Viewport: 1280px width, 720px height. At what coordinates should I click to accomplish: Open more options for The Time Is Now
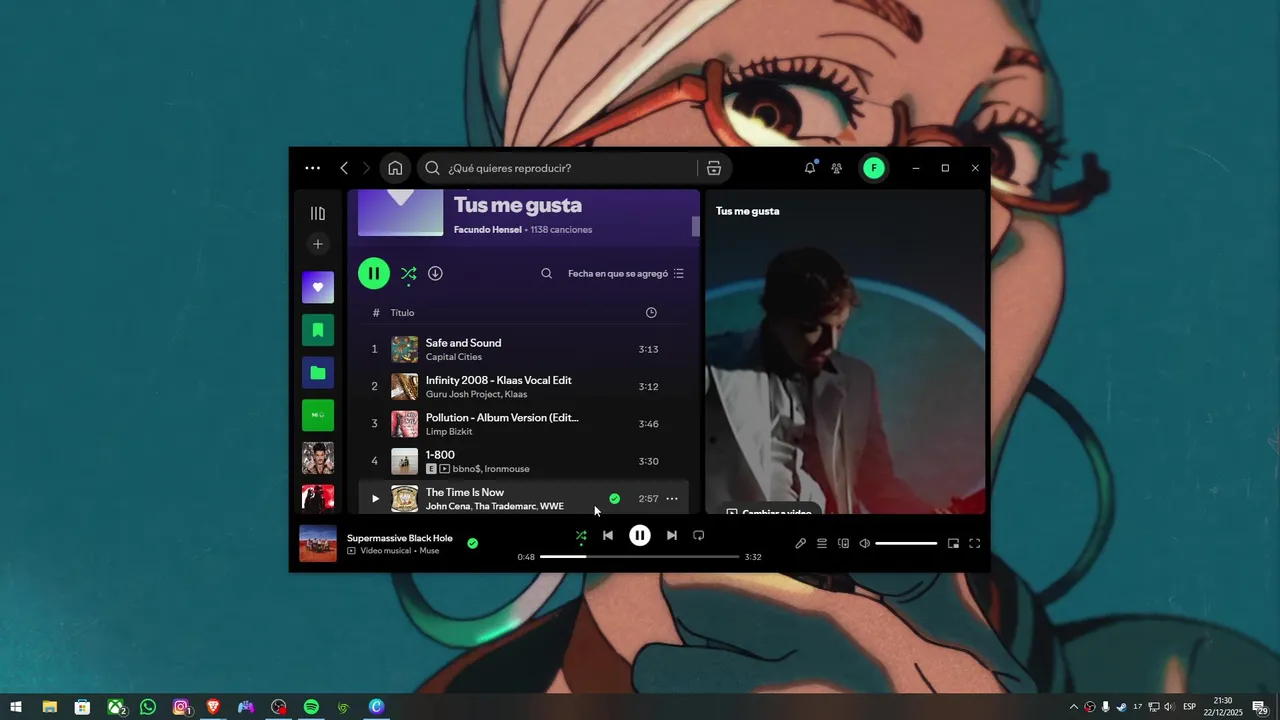(x=672, y=499)
